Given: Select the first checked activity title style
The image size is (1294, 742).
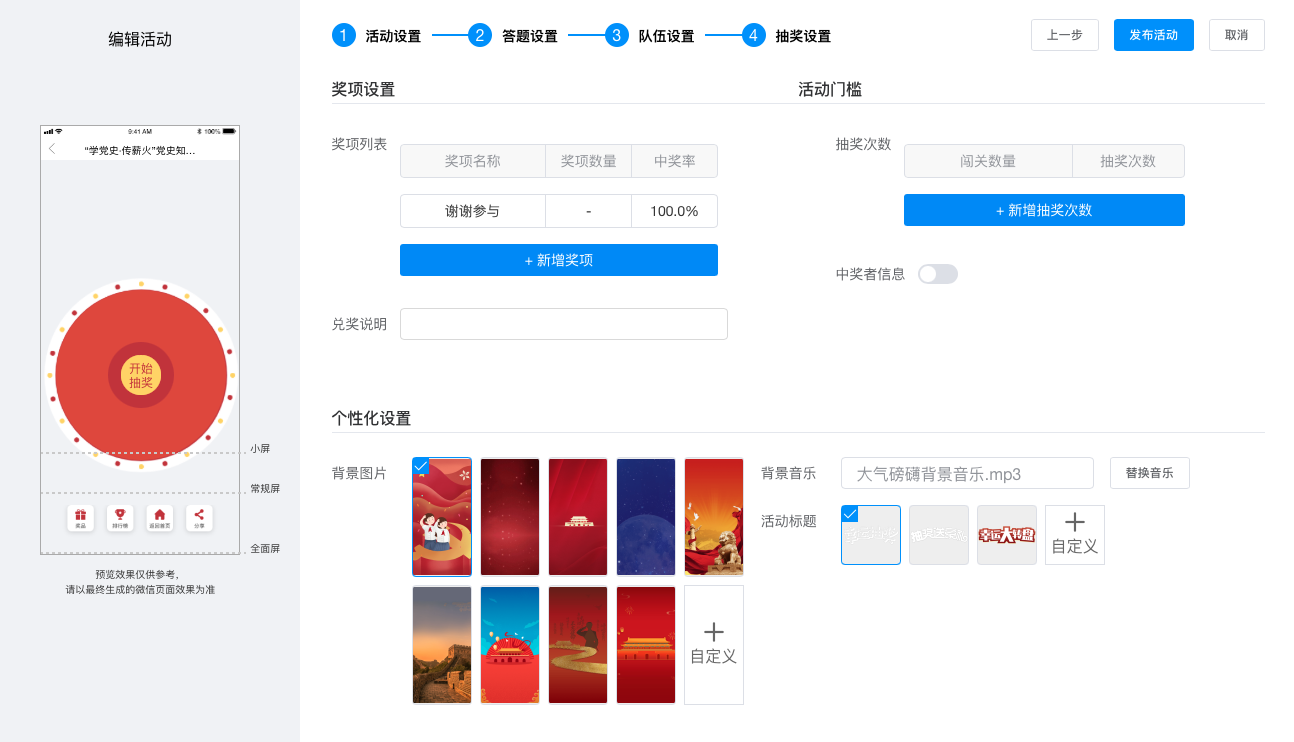Looking at the screenshot, I should (870, 534).
